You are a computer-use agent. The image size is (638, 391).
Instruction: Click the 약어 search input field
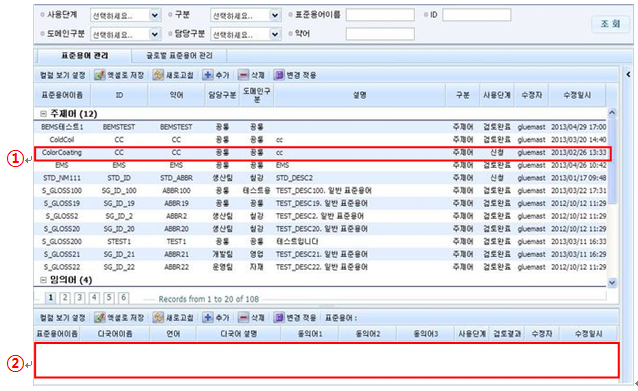(380, 34)
